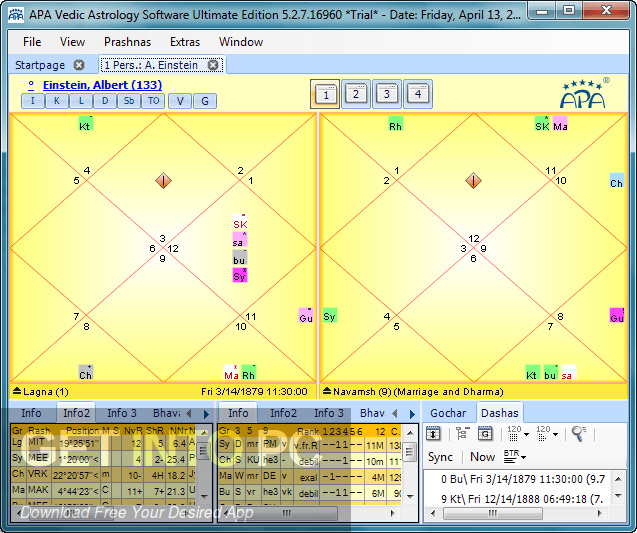The image size is (637, 533).
Task: Open the File menu
Action: pyautogui.click(x=32, y=42)
